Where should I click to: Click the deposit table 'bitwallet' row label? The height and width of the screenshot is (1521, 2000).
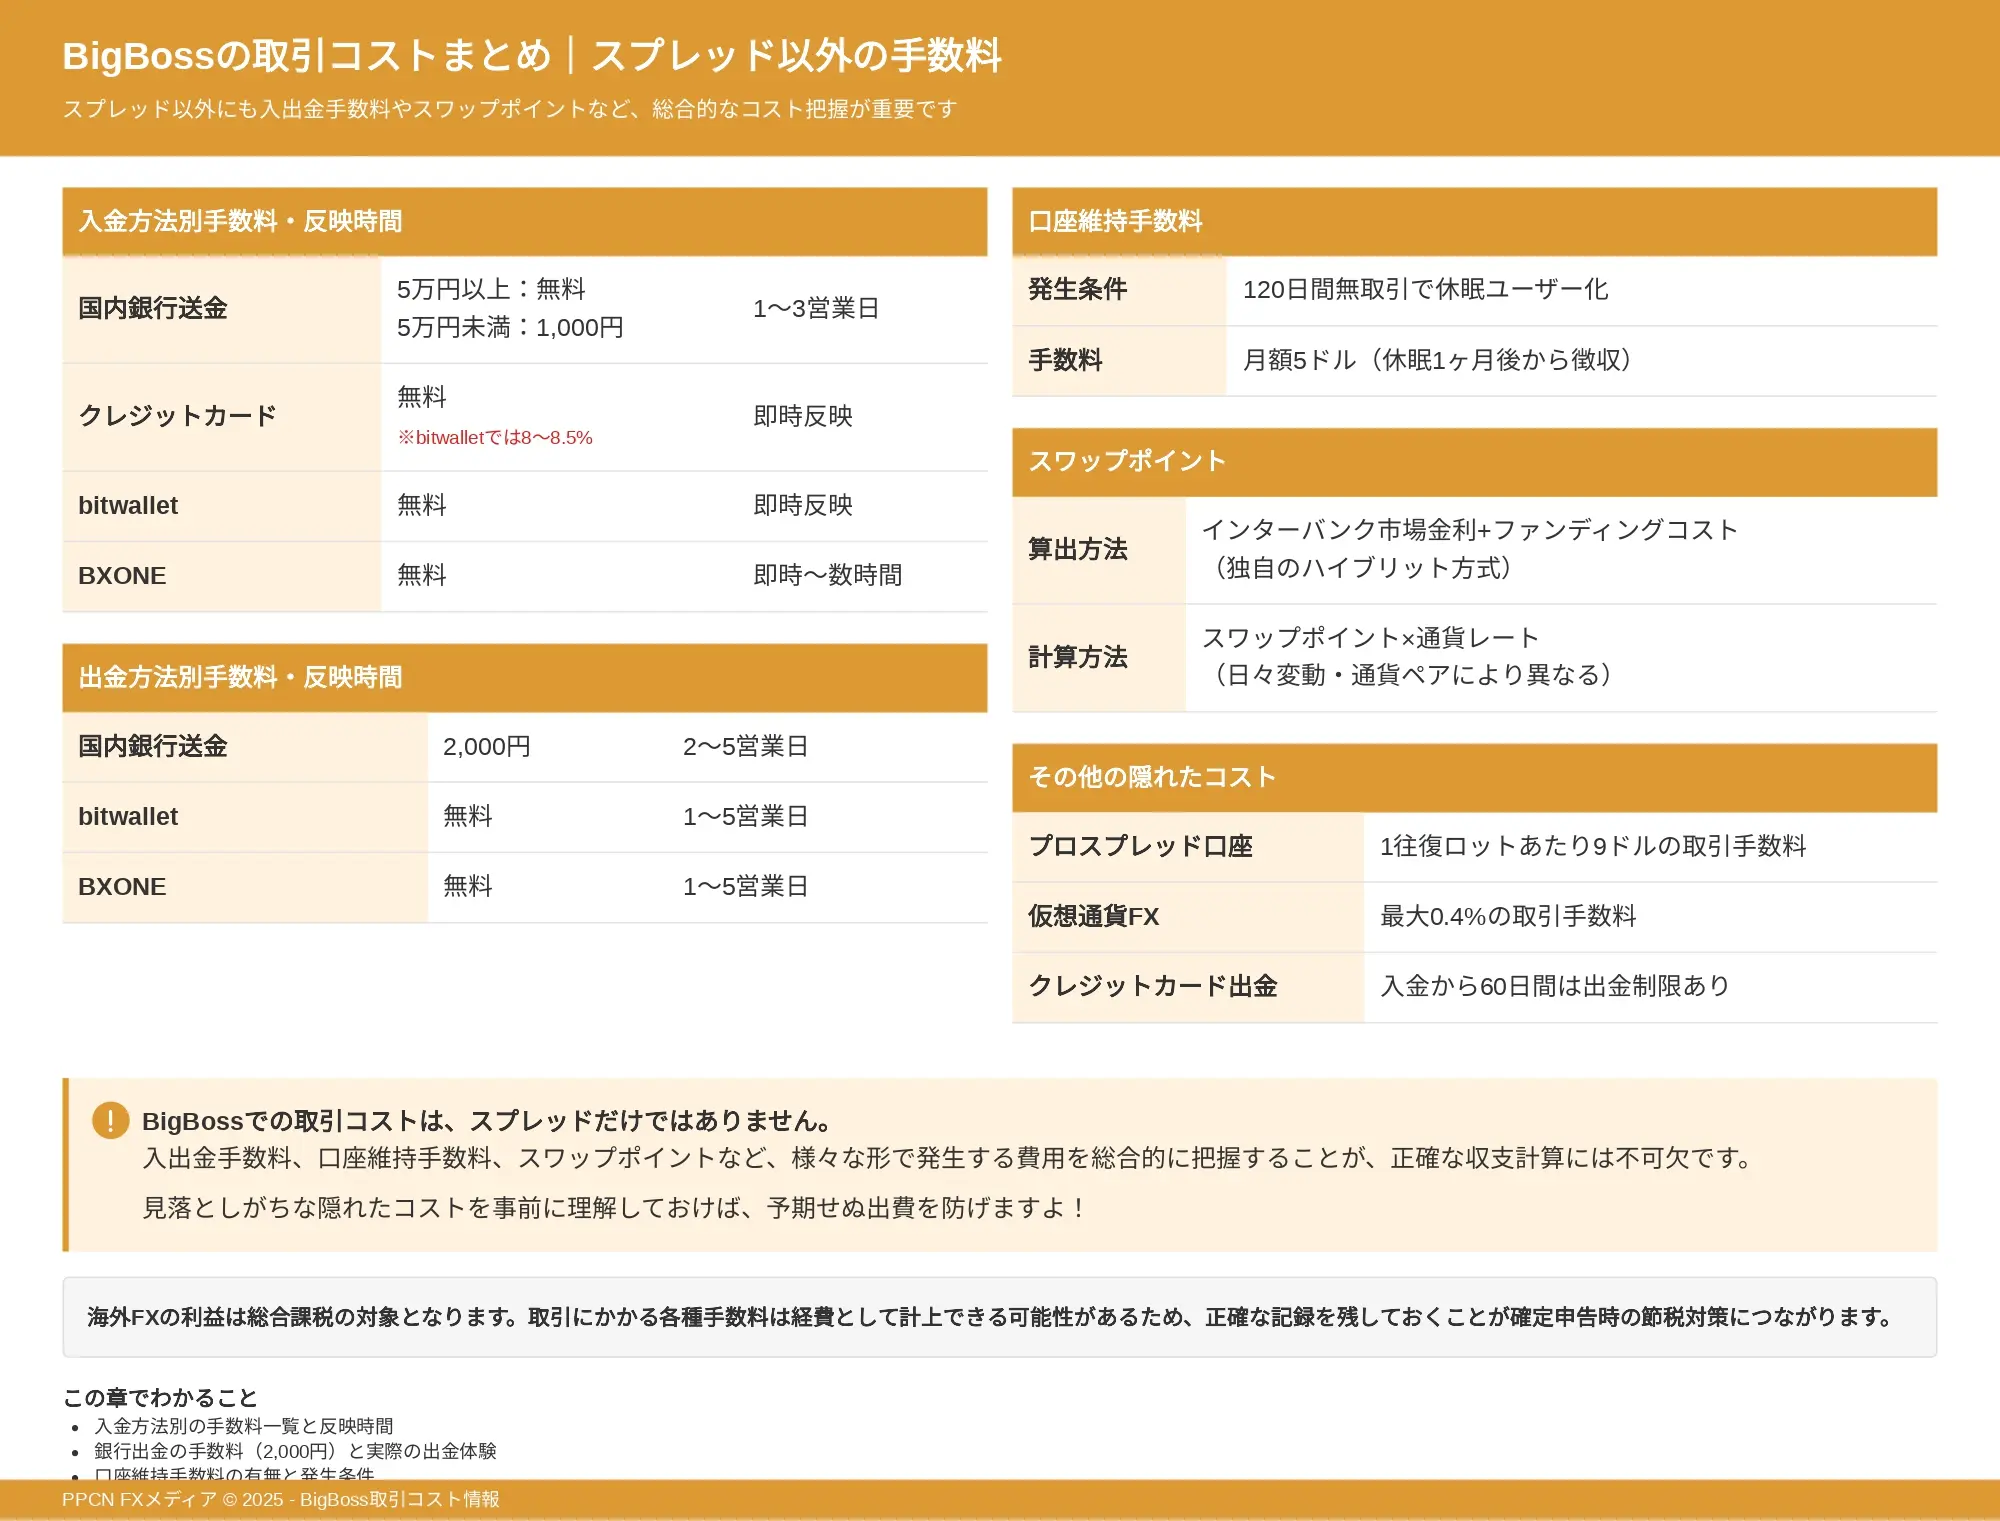222,506
